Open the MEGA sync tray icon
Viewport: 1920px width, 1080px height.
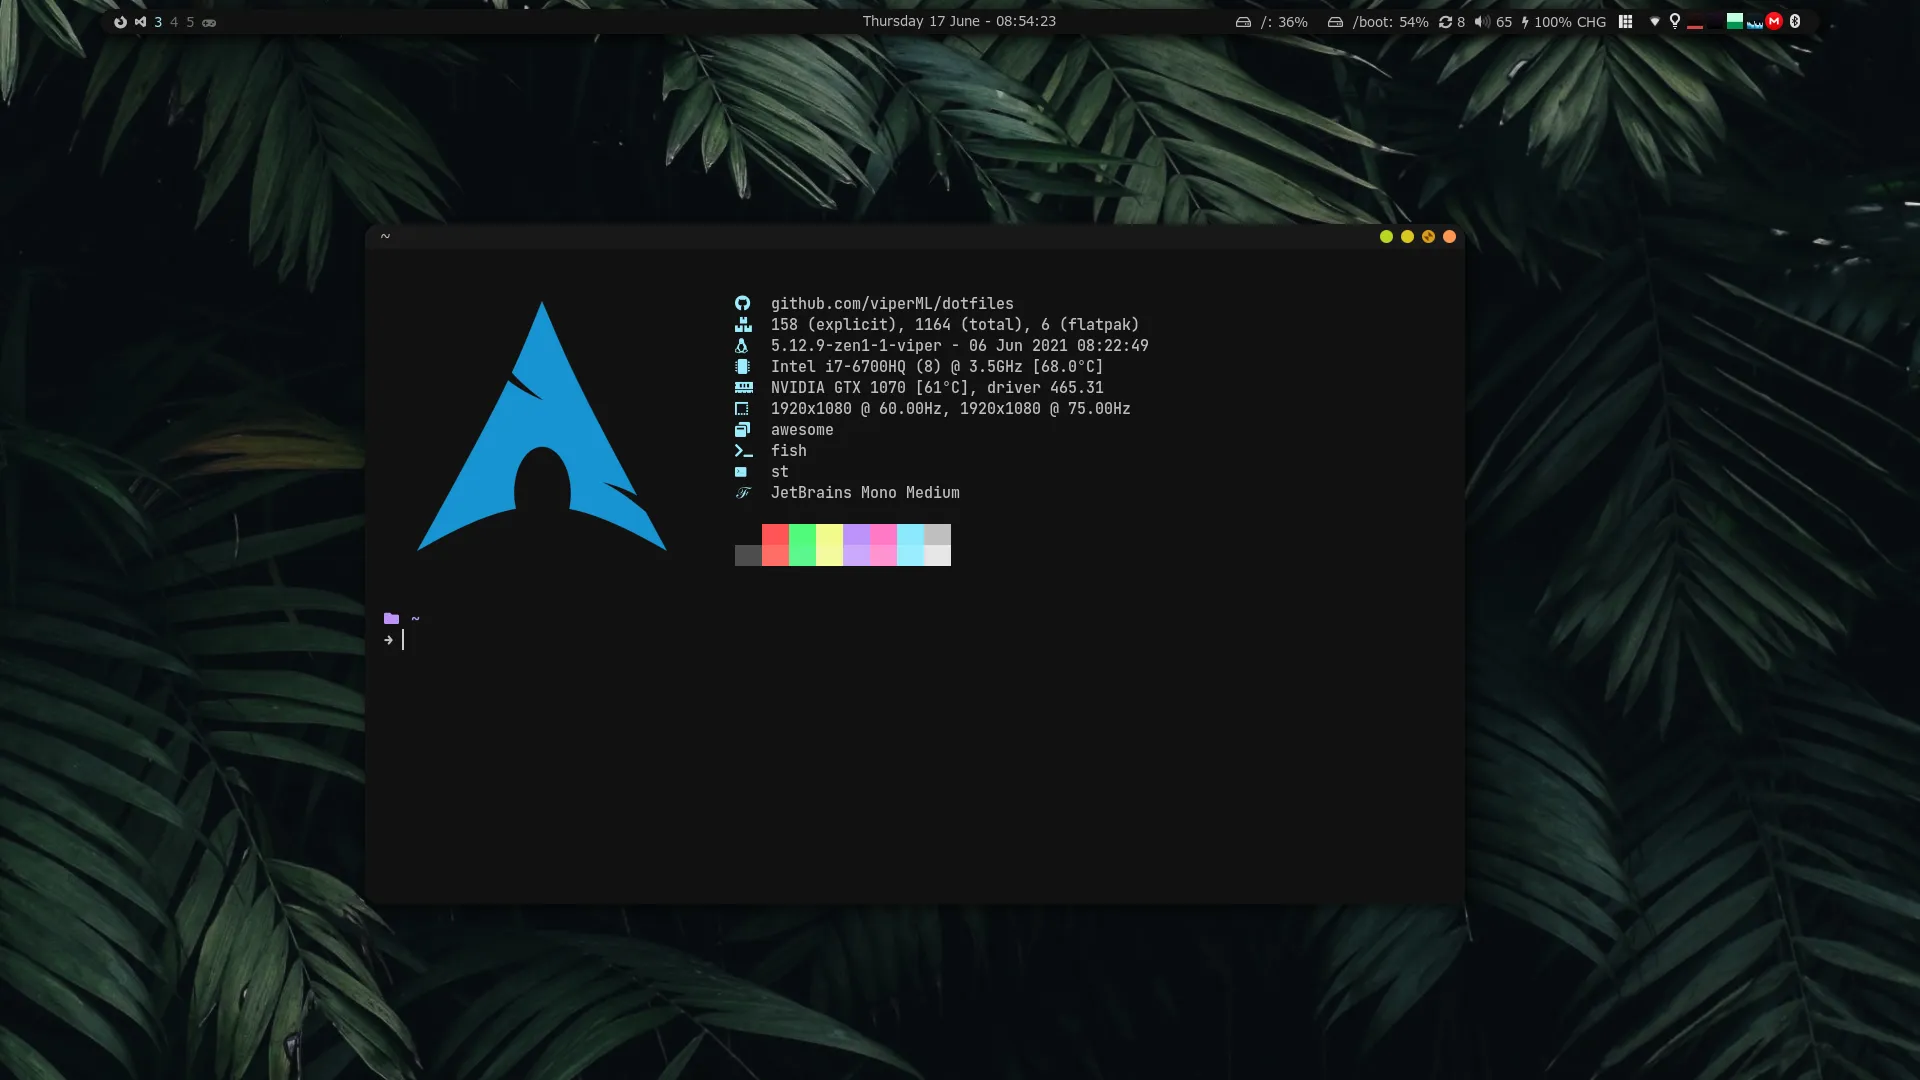pyautogui.click(x=1773, y=21)
